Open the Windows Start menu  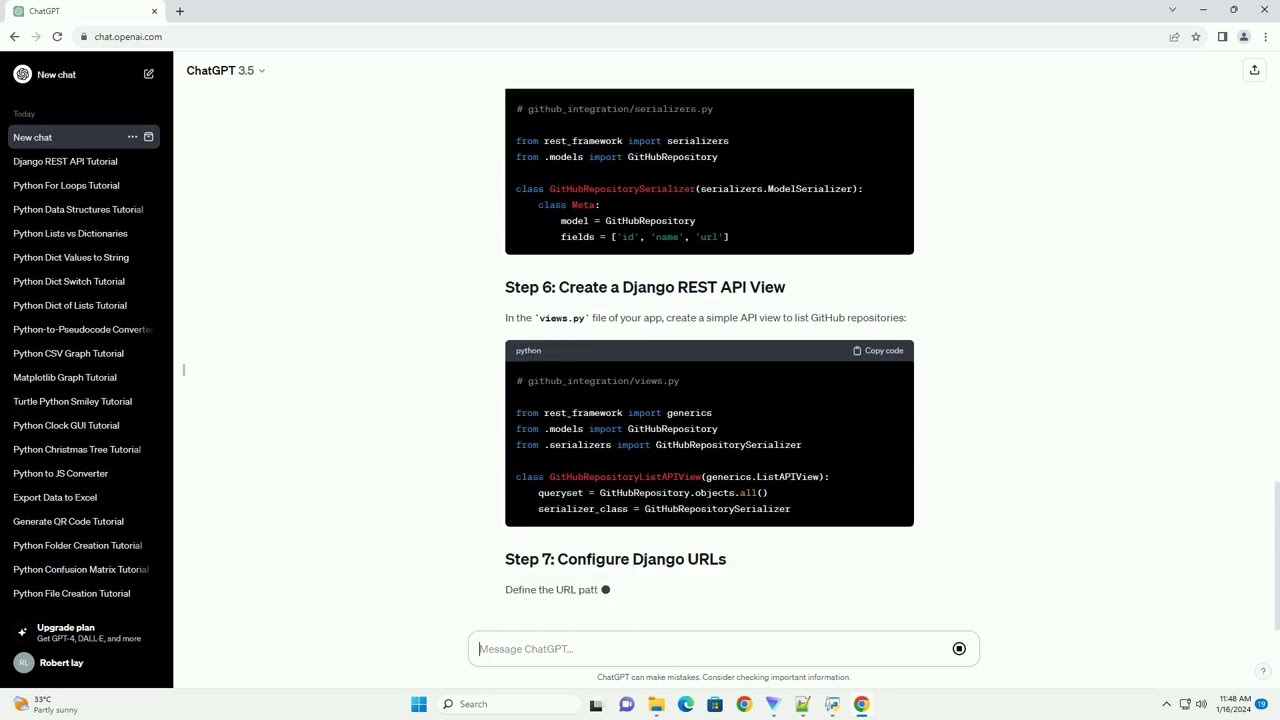coord(419,704)
